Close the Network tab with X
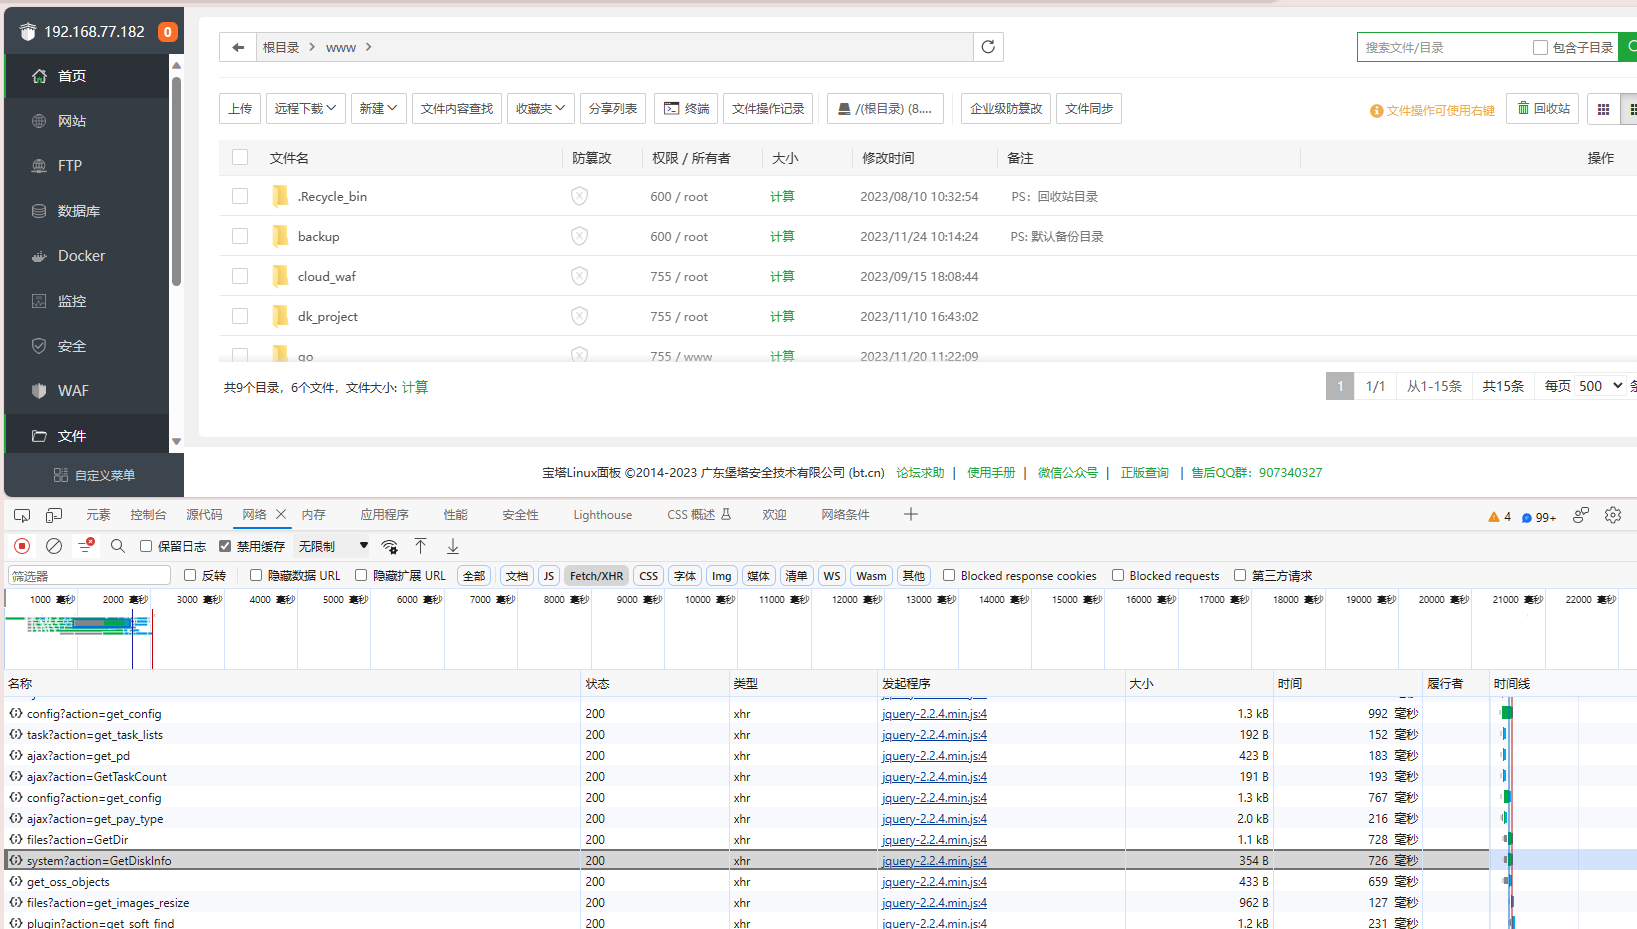The image size is (1637, 929). click(281, 514)
